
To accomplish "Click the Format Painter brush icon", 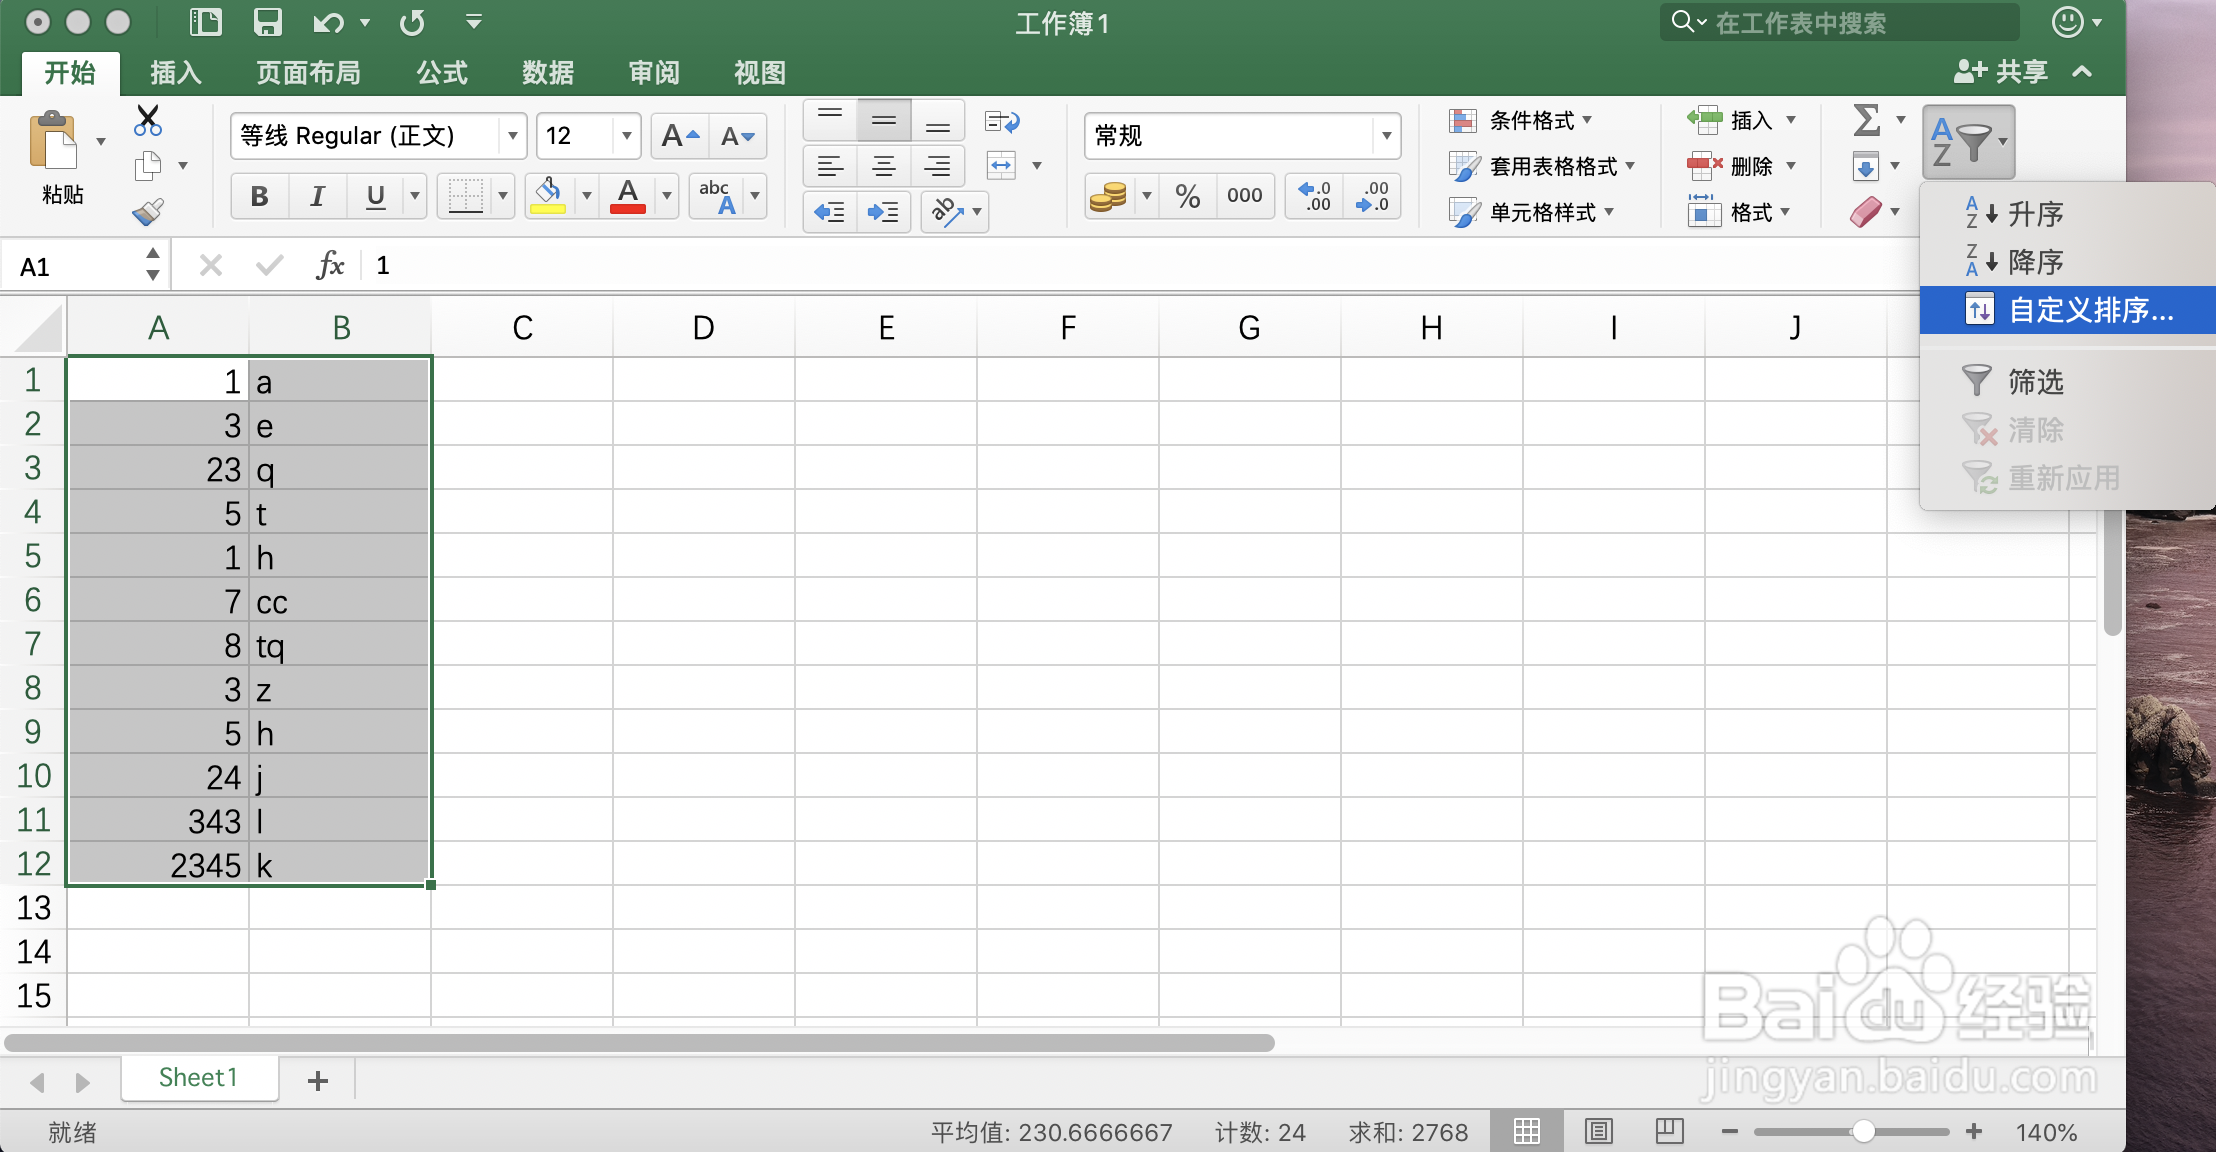I will (148, 212).
